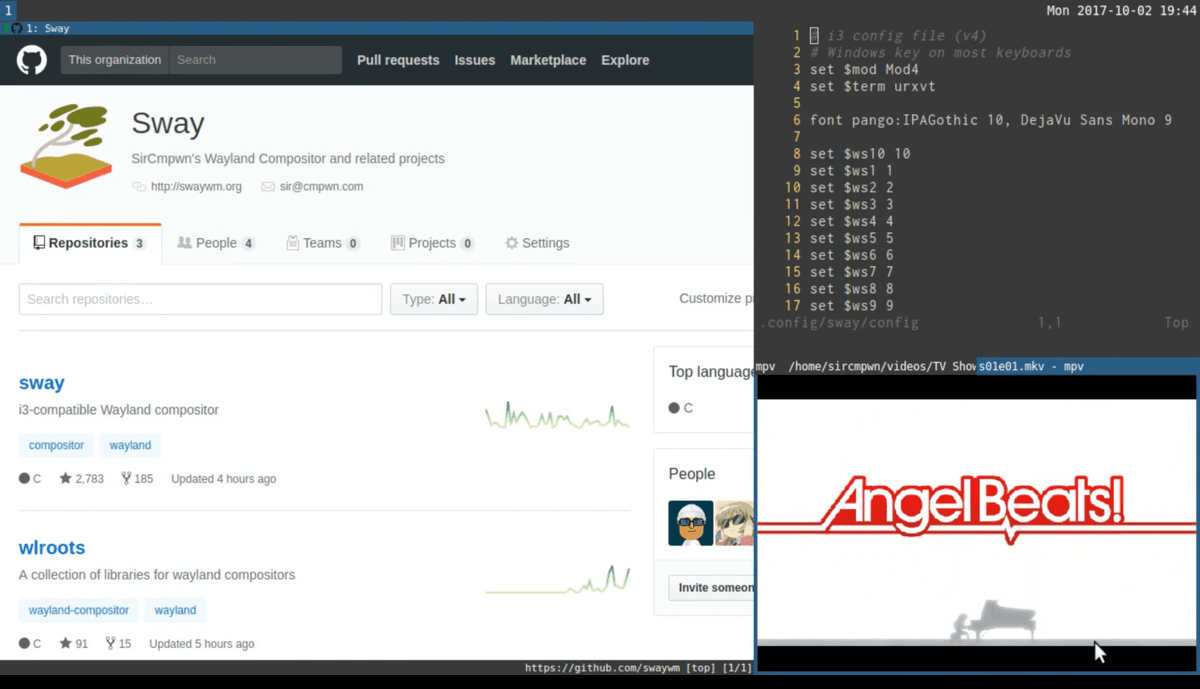Open the Marketplace menu item
The width and height of the screenshot is (1200, 689).
tap(548, 60)
